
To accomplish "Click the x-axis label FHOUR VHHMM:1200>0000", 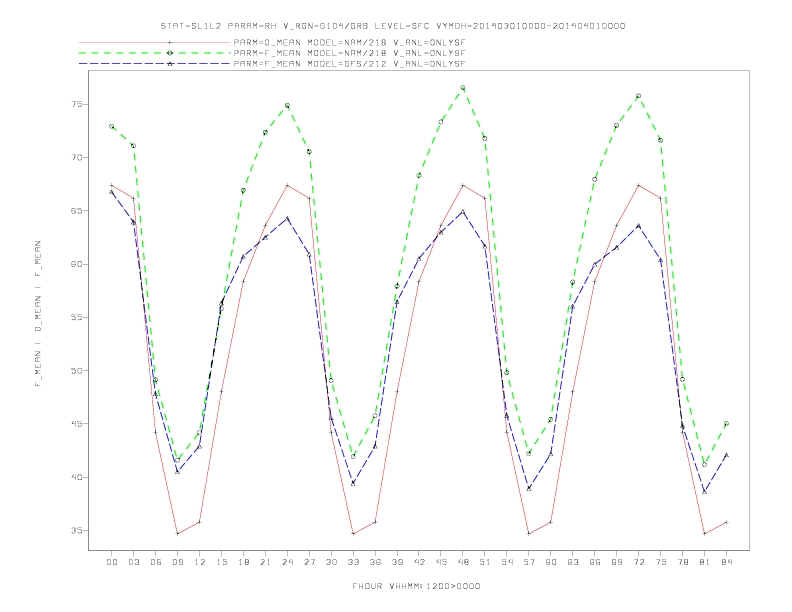I will tap(416, 586).
